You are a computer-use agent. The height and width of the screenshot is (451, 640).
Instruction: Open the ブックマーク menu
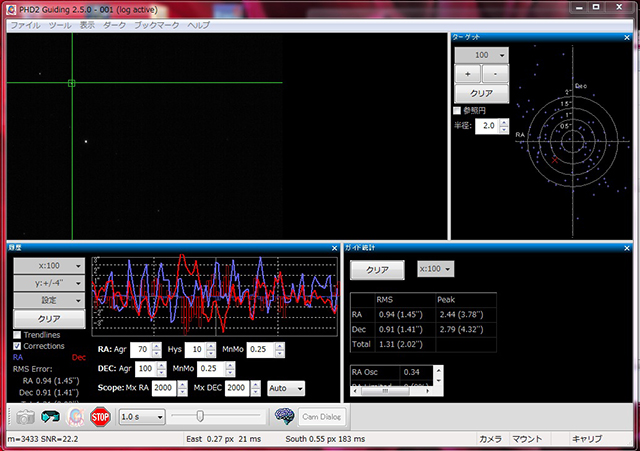click(x=157, y=25)
